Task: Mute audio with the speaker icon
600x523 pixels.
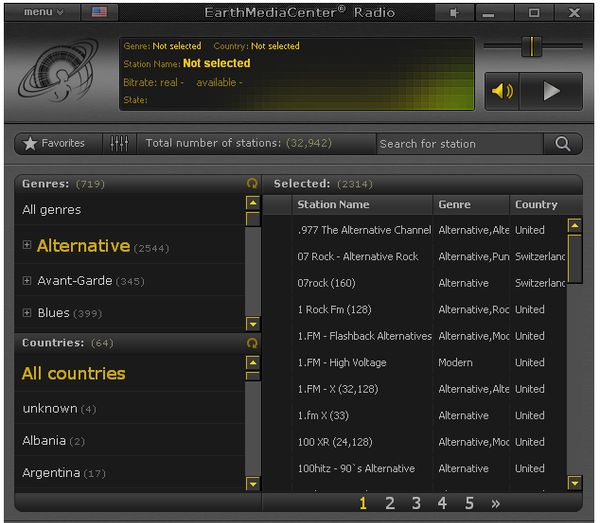Action: pos(502,91)
